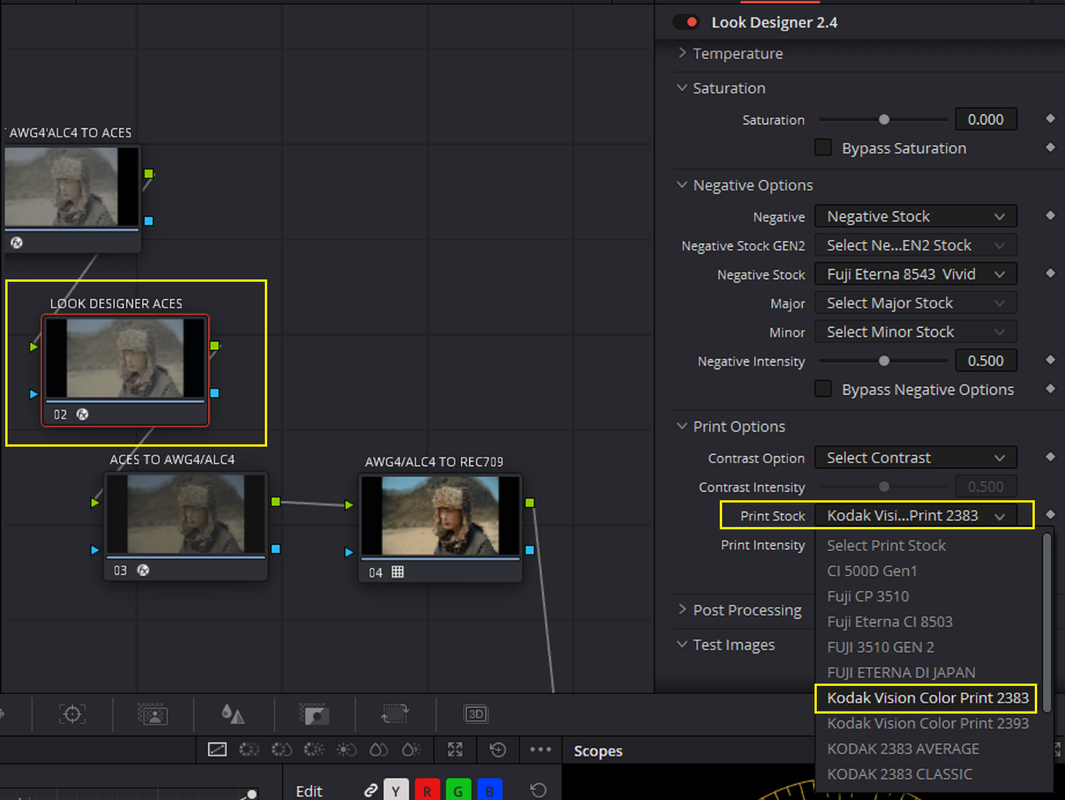Open the Negative Stock dropdown showing Fuji Eterna 8543 Vivid
The width and height of the screenshot is (1065, 800).
(x=916, y=274)
